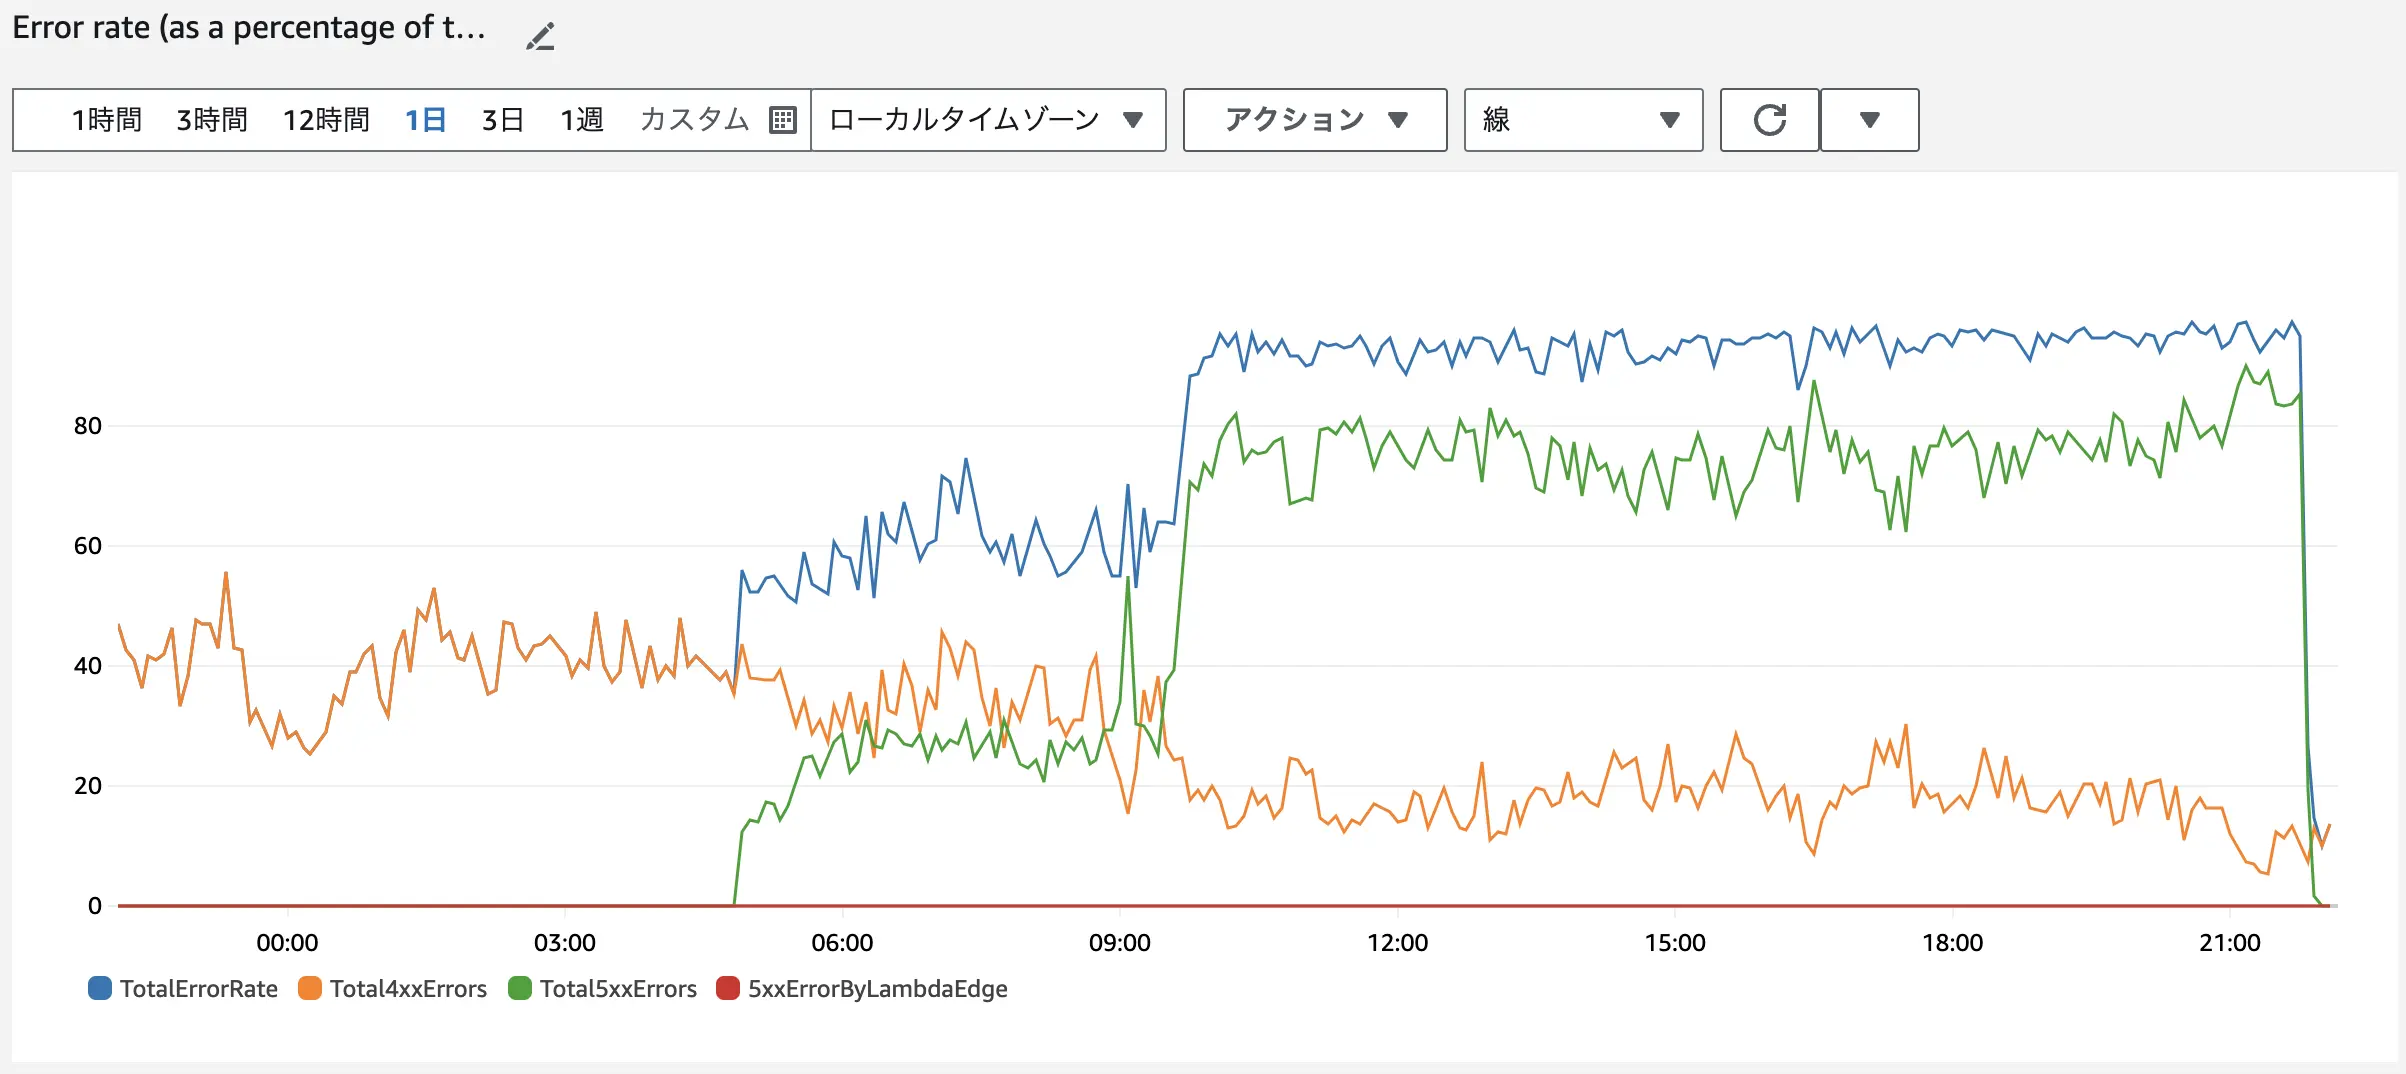Click the pencil edit title icon

point(540,37)
